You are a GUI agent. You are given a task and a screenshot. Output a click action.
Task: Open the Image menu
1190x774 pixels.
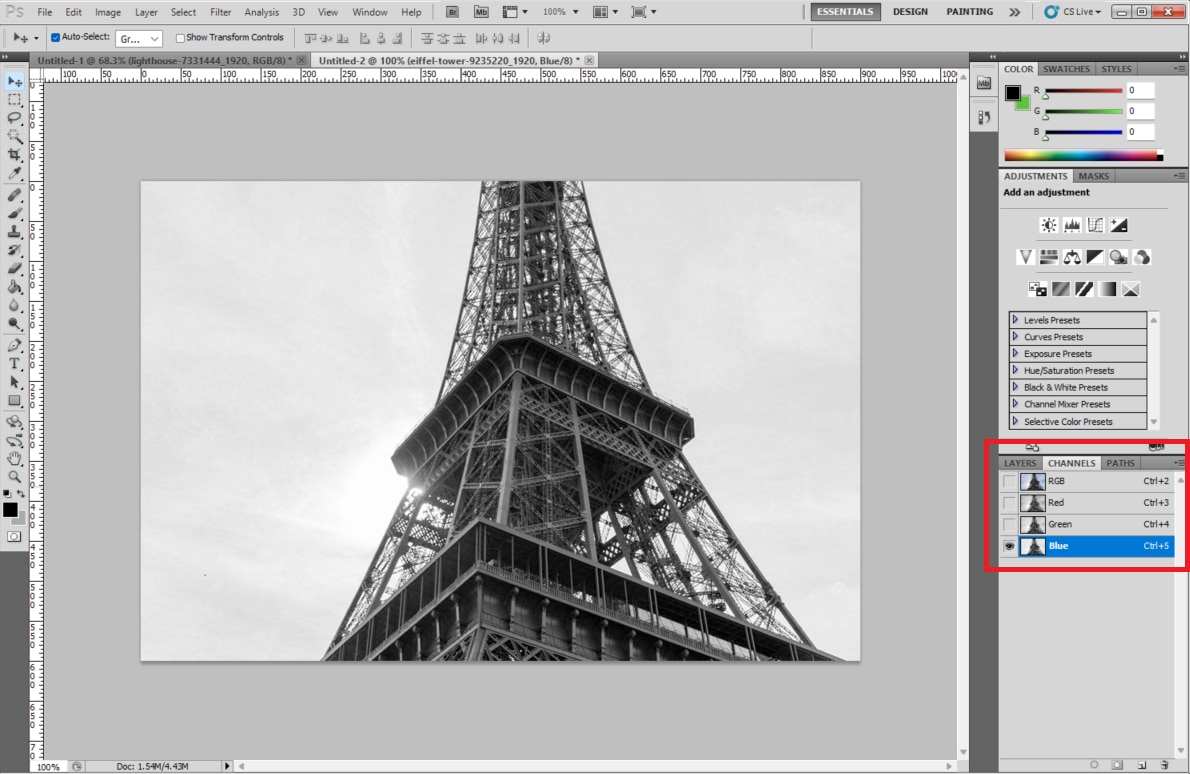(108, 12)
